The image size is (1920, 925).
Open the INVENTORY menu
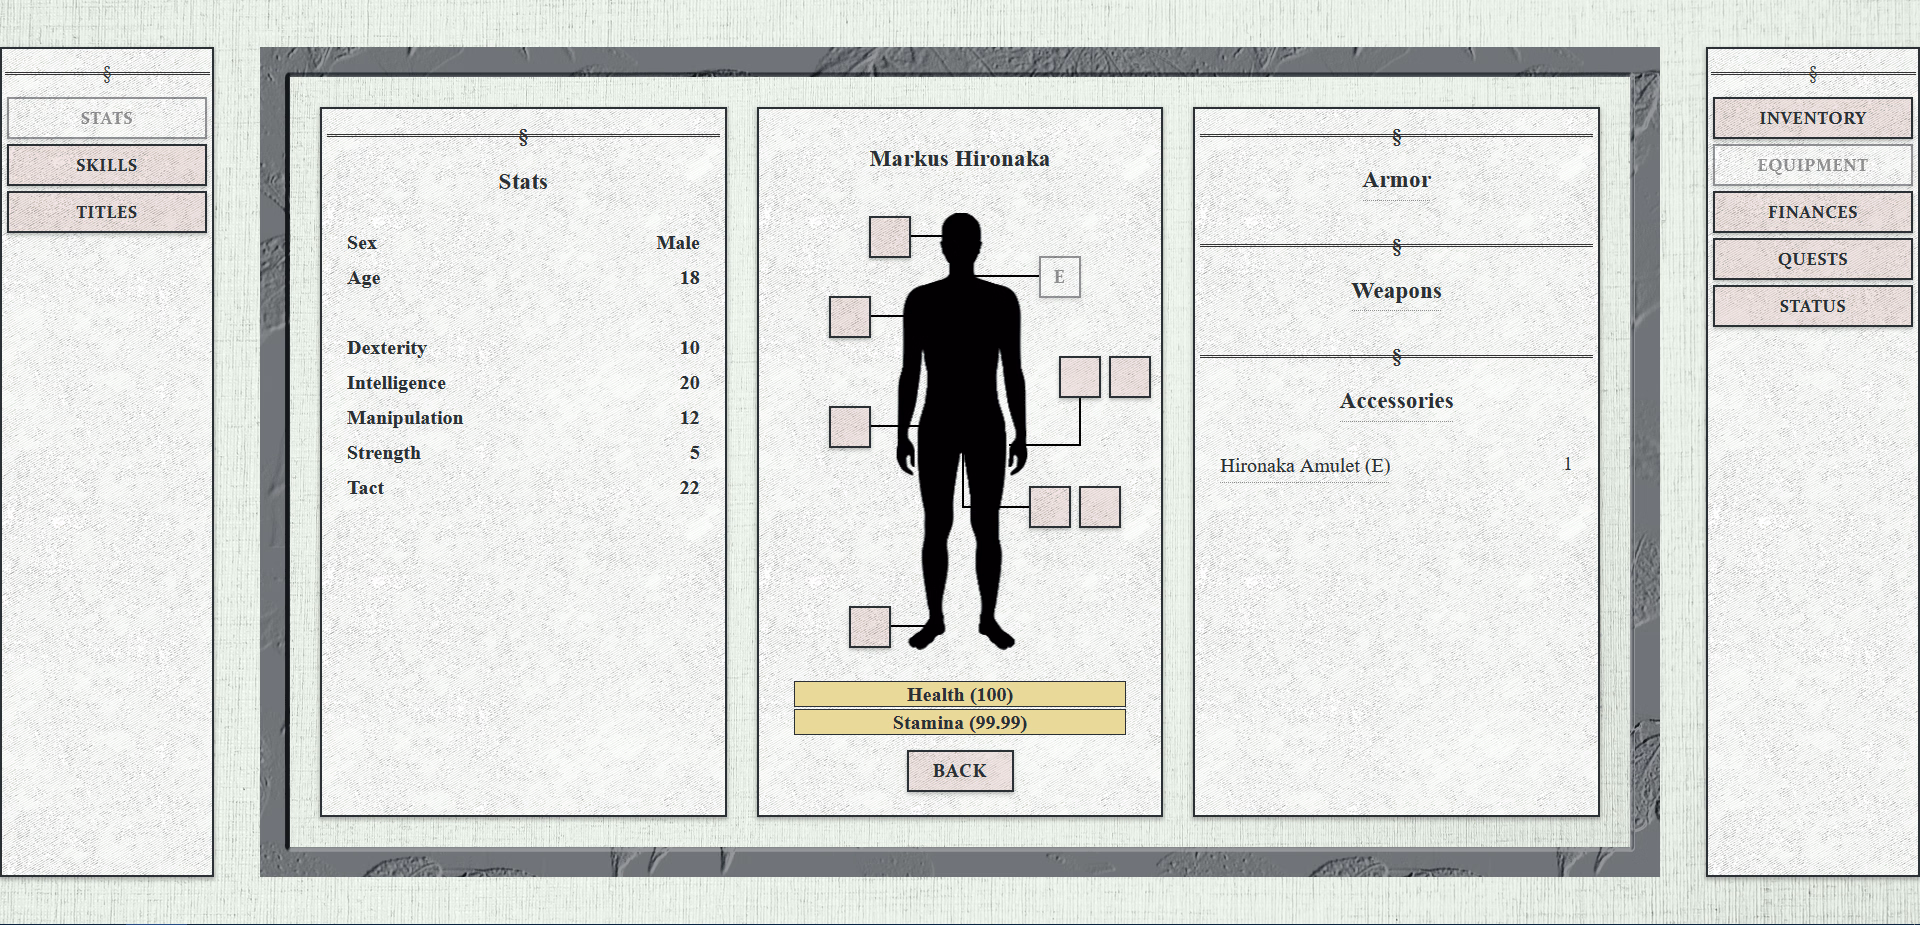1811,117
